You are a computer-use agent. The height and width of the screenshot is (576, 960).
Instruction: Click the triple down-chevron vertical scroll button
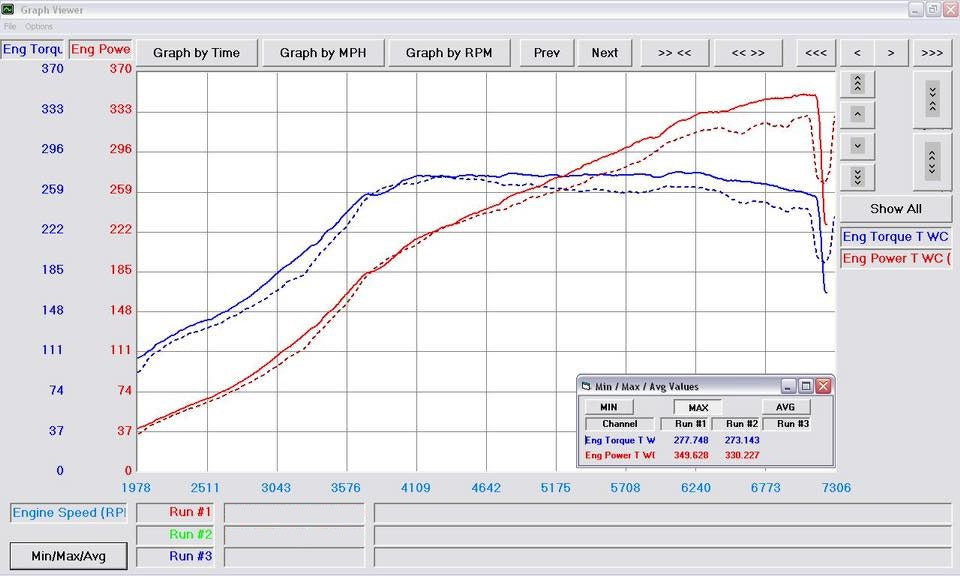tap(857, 177)
